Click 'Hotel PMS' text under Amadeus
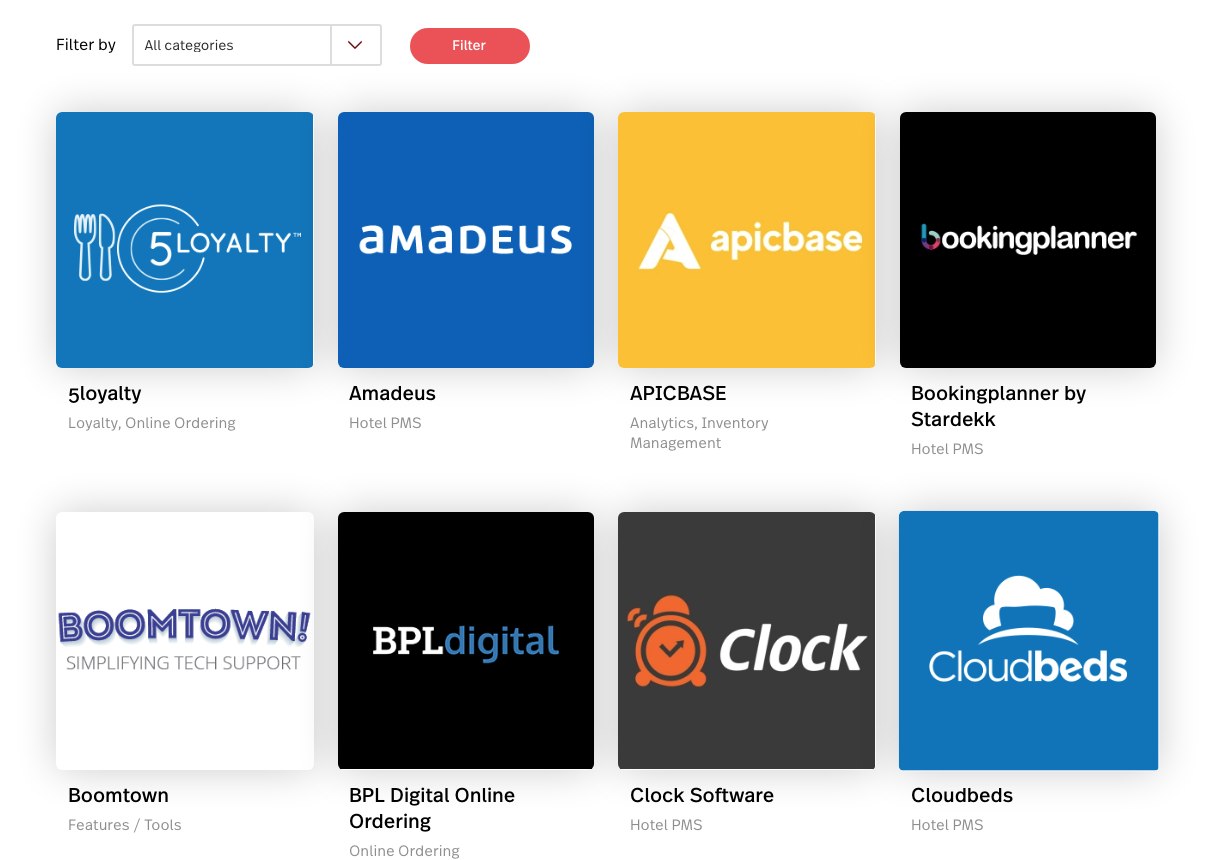Image resolution: width=1210 pixels, height=860 pixels. [385, 423]
